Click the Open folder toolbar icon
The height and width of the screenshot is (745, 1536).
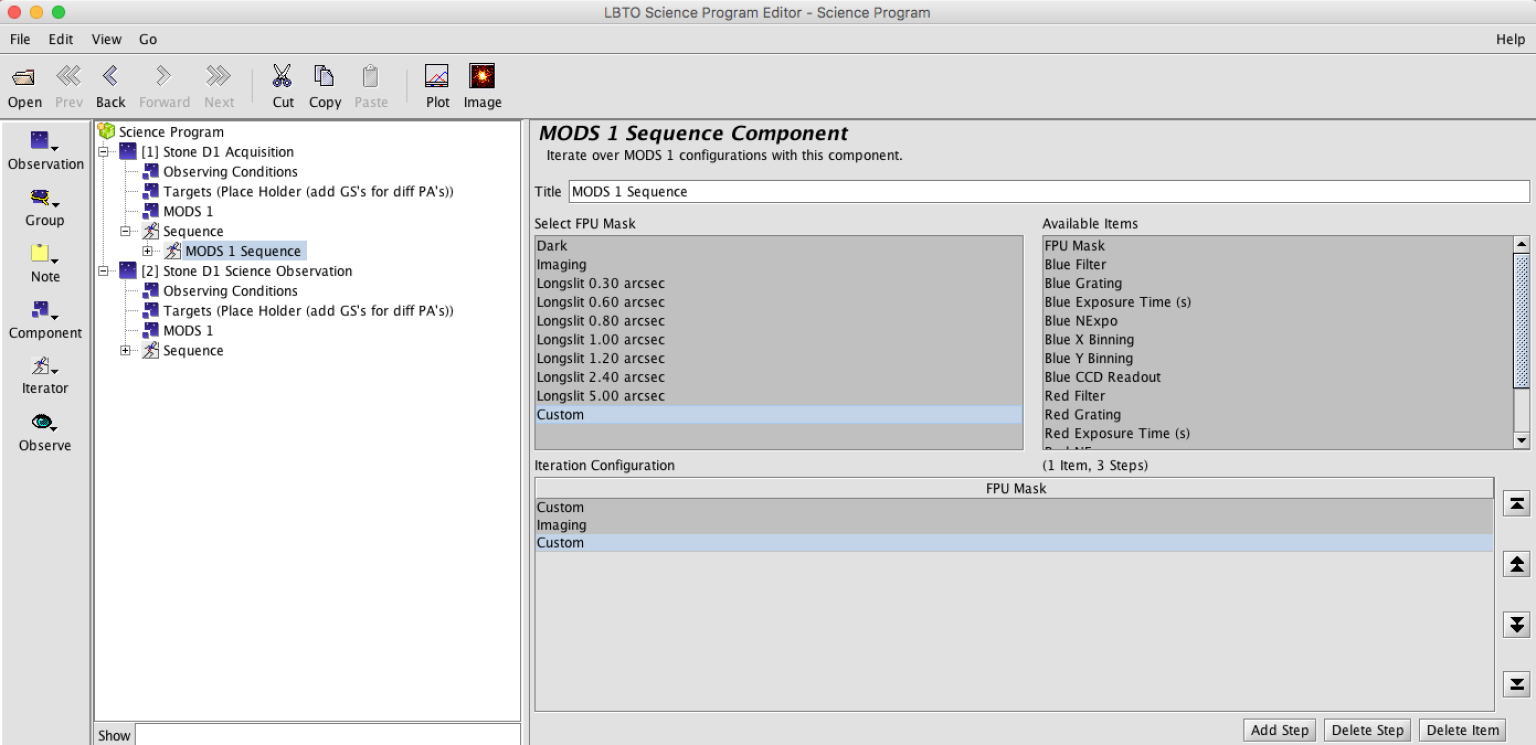tap(24, 77)
